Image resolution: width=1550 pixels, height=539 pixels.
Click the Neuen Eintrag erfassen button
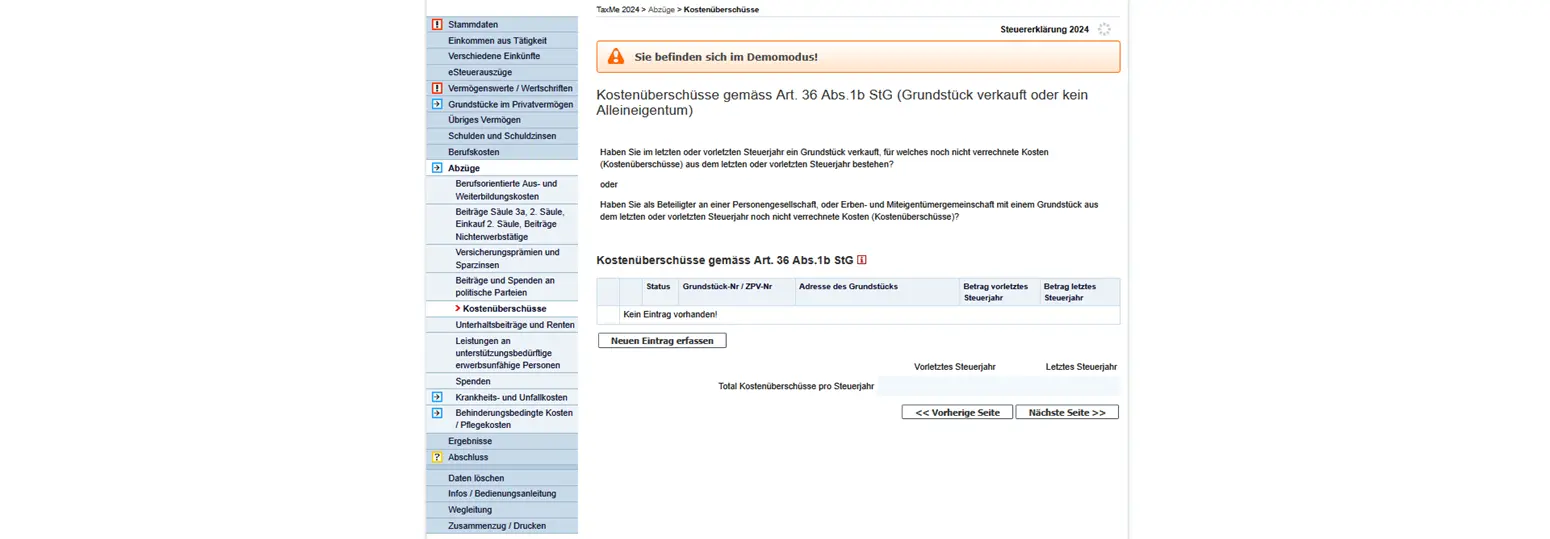point(662,341)
